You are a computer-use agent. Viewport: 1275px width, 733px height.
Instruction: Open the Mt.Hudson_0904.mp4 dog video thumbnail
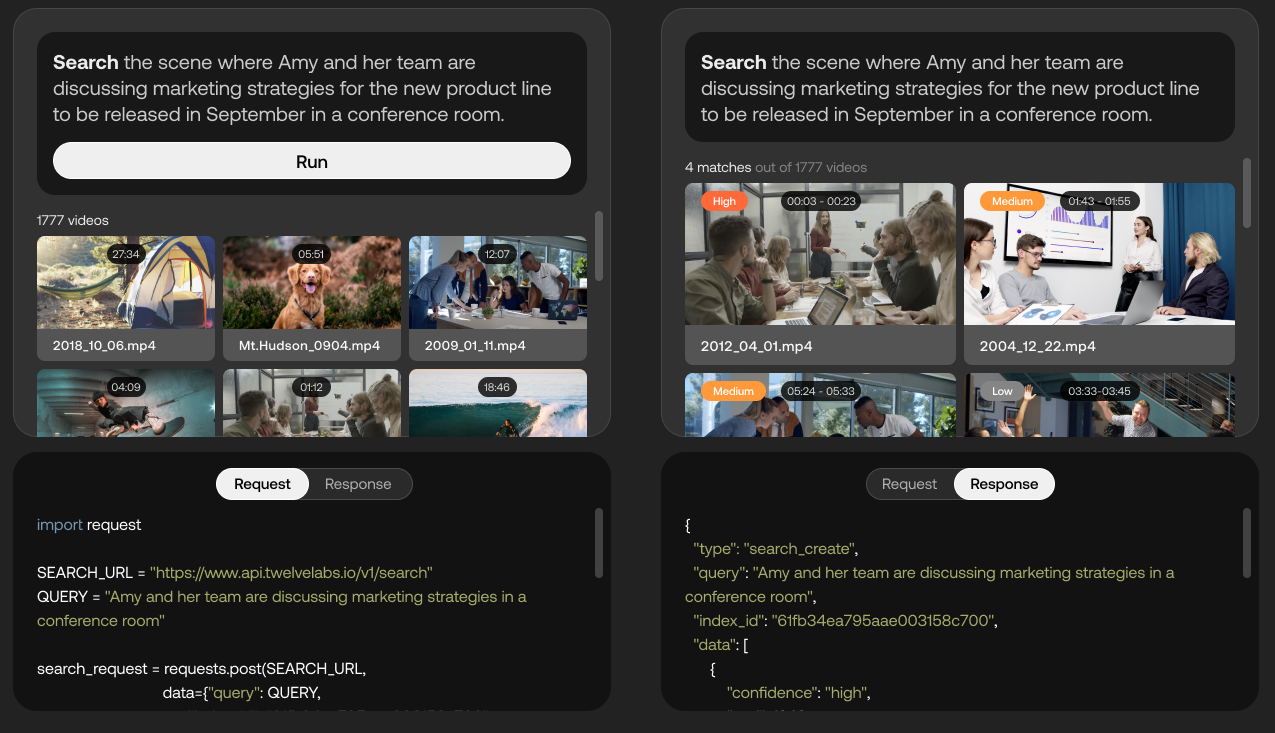[x=312, y=283]
